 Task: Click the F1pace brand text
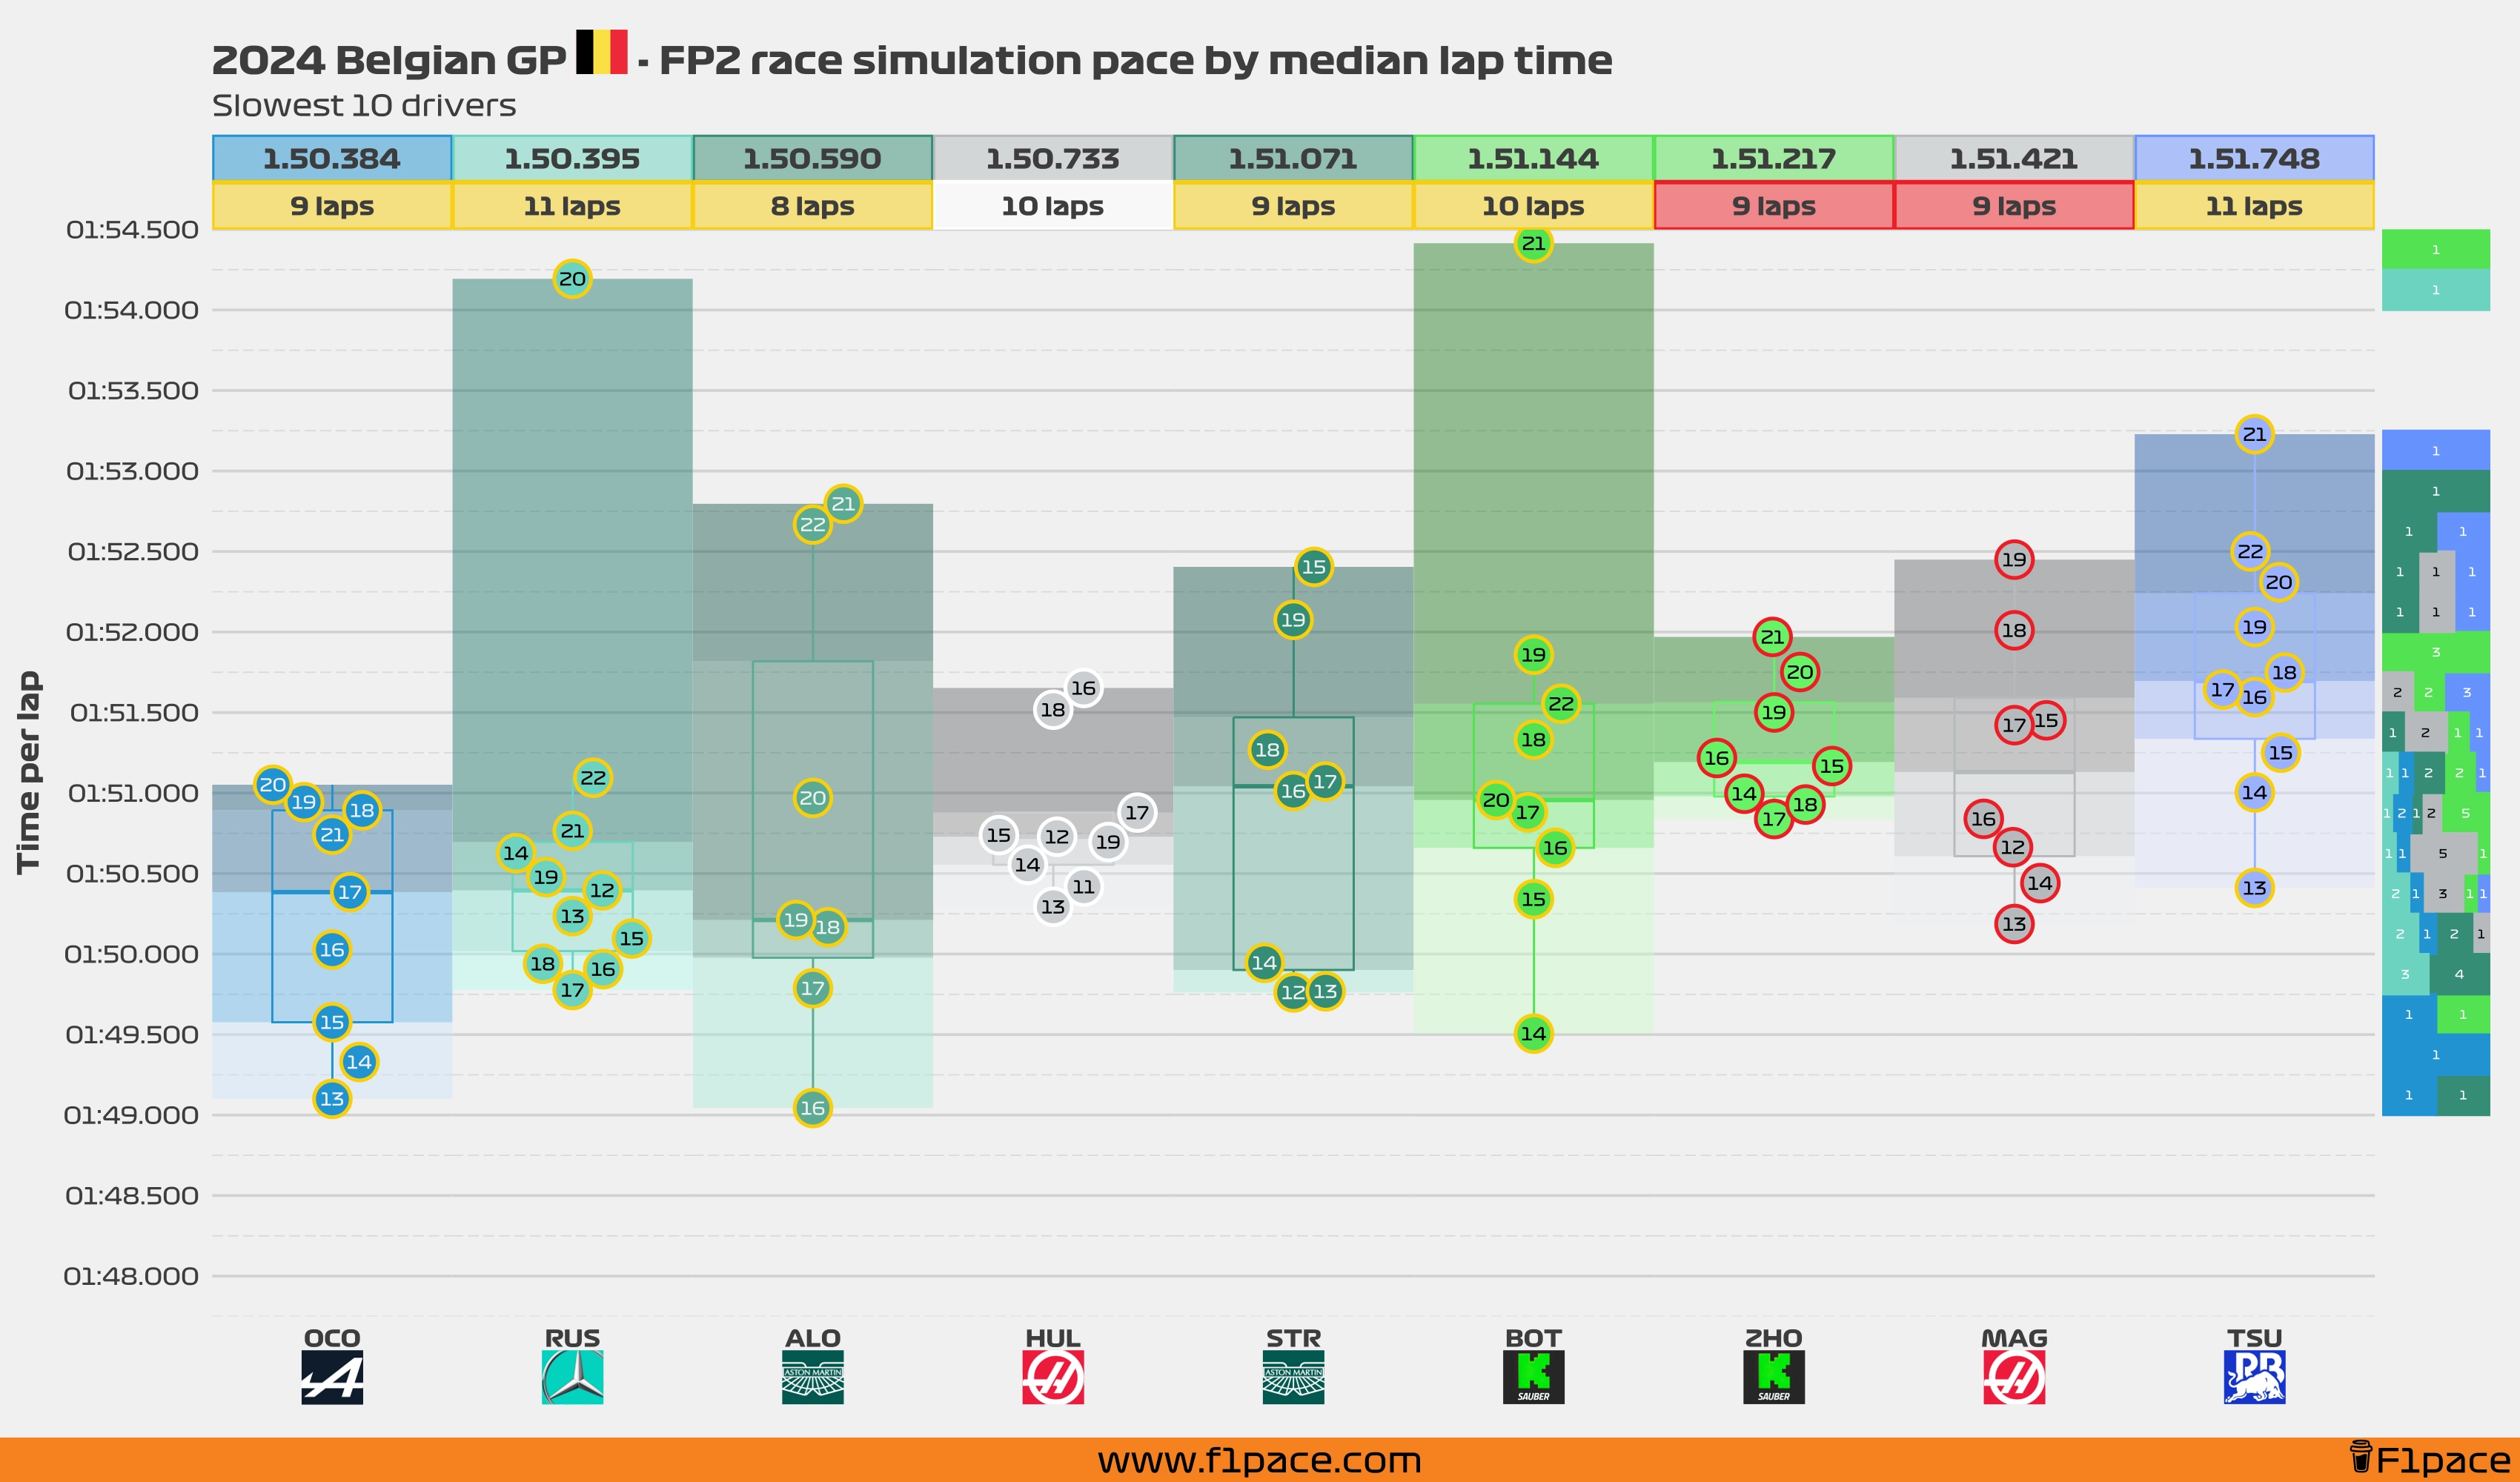[x=2442, y=1460]
